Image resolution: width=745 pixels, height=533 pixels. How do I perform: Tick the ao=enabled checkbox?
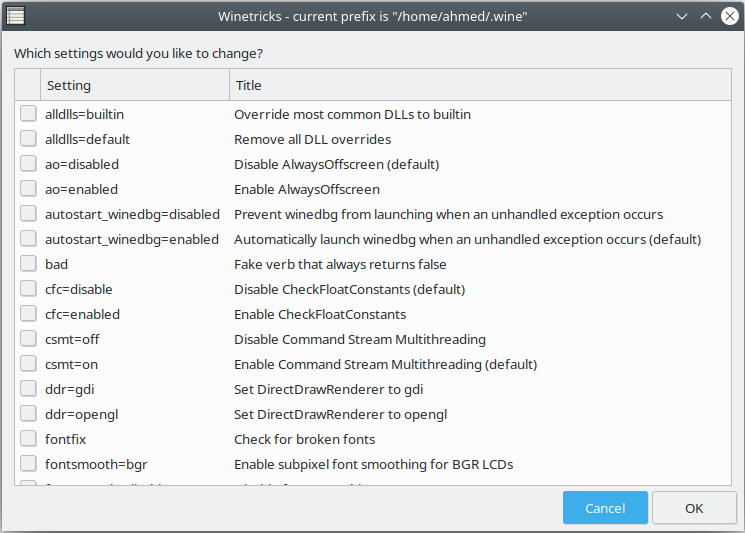pos(28,189)
